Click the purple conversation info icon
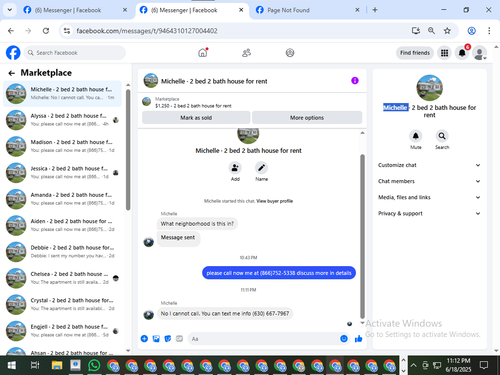 (x=355, y=81)
